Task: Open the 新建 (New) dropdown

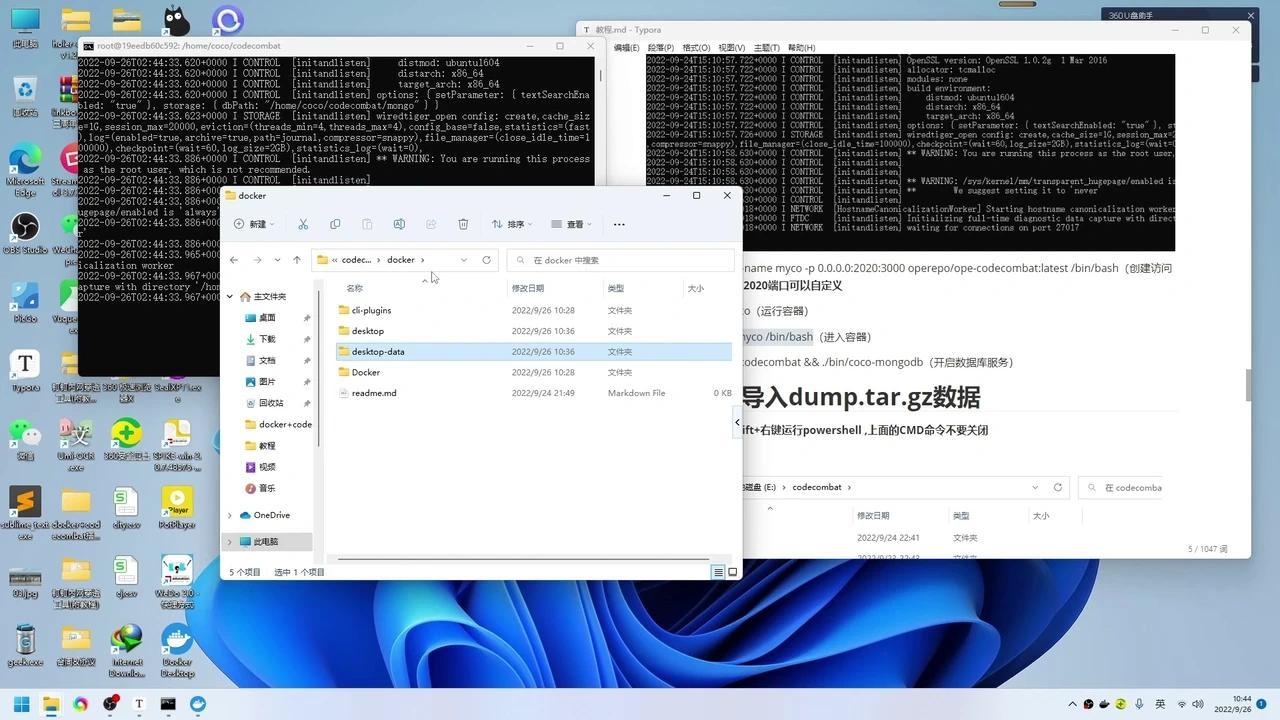Action: 253,224
